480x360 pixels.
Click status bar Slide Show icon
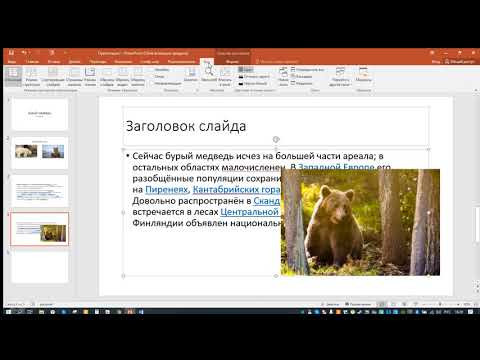tap(415, 304)
